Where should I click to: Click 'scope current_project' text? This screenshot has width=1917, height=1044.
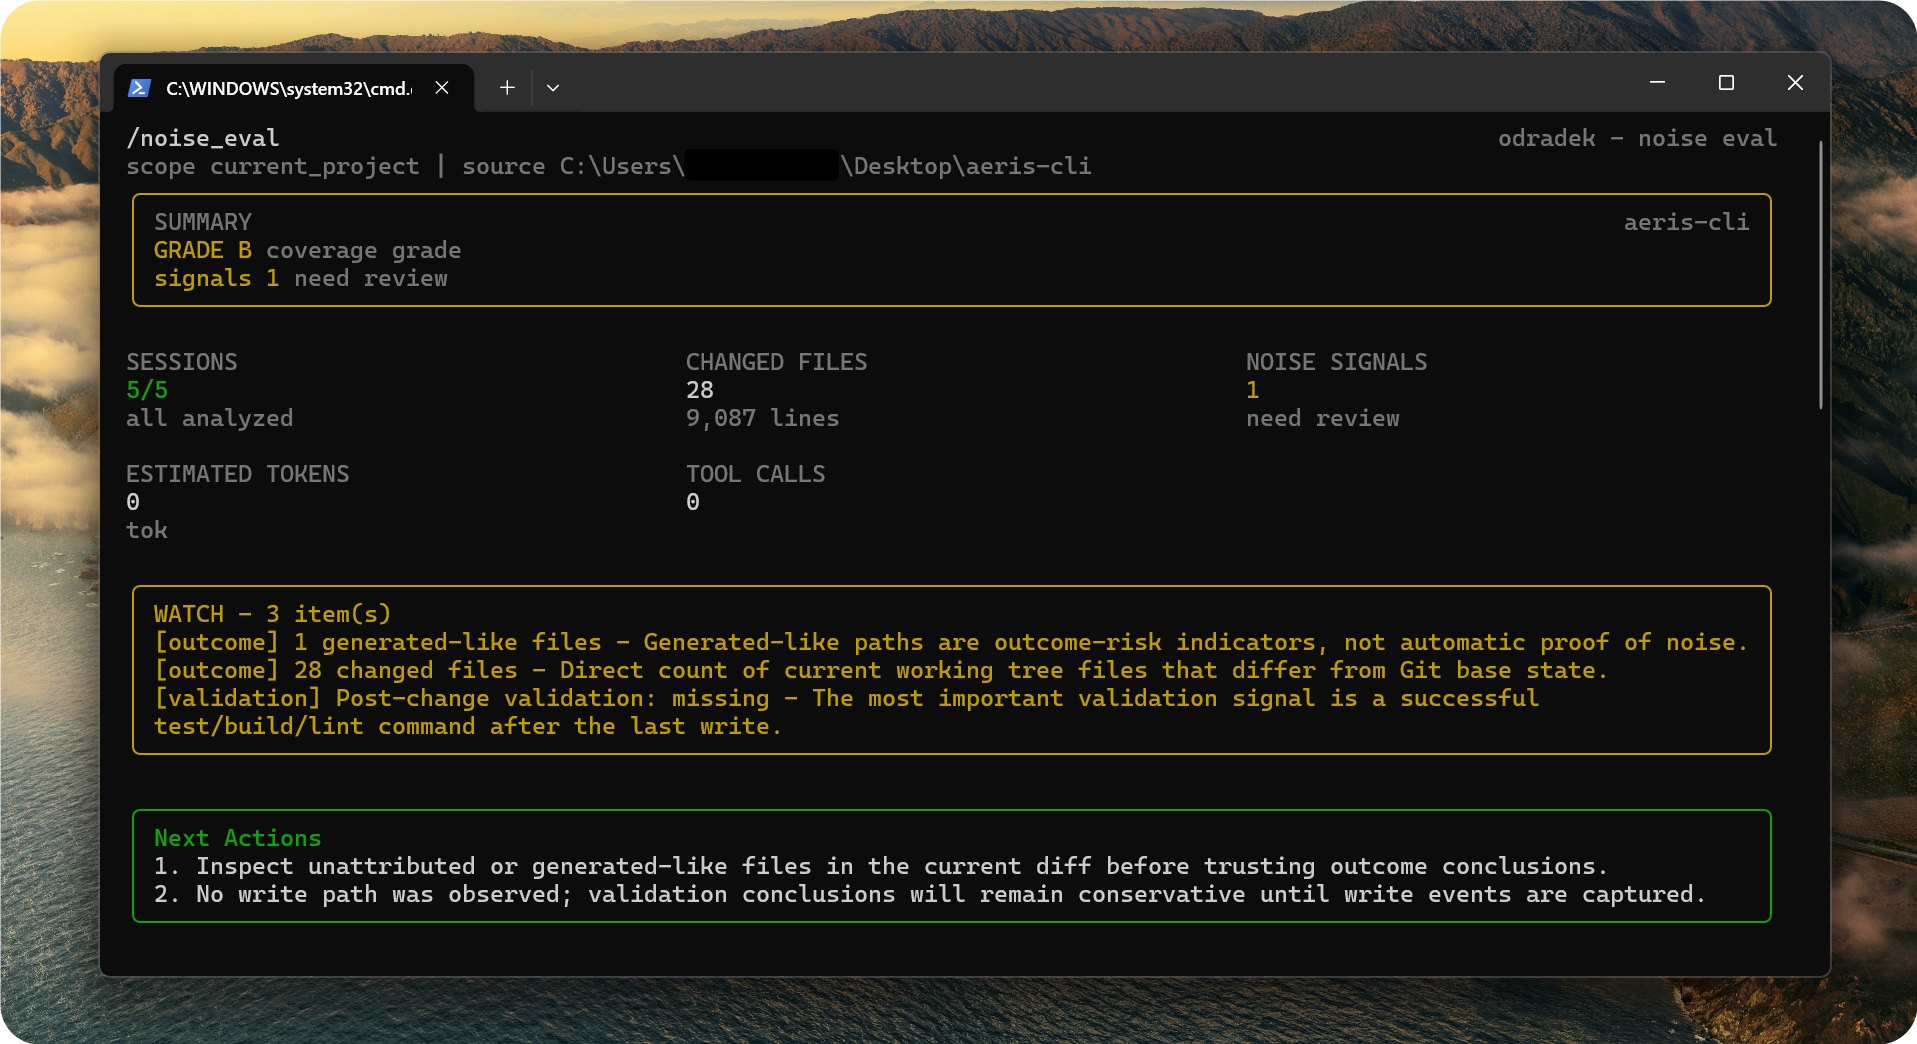(x=273, y=166)
